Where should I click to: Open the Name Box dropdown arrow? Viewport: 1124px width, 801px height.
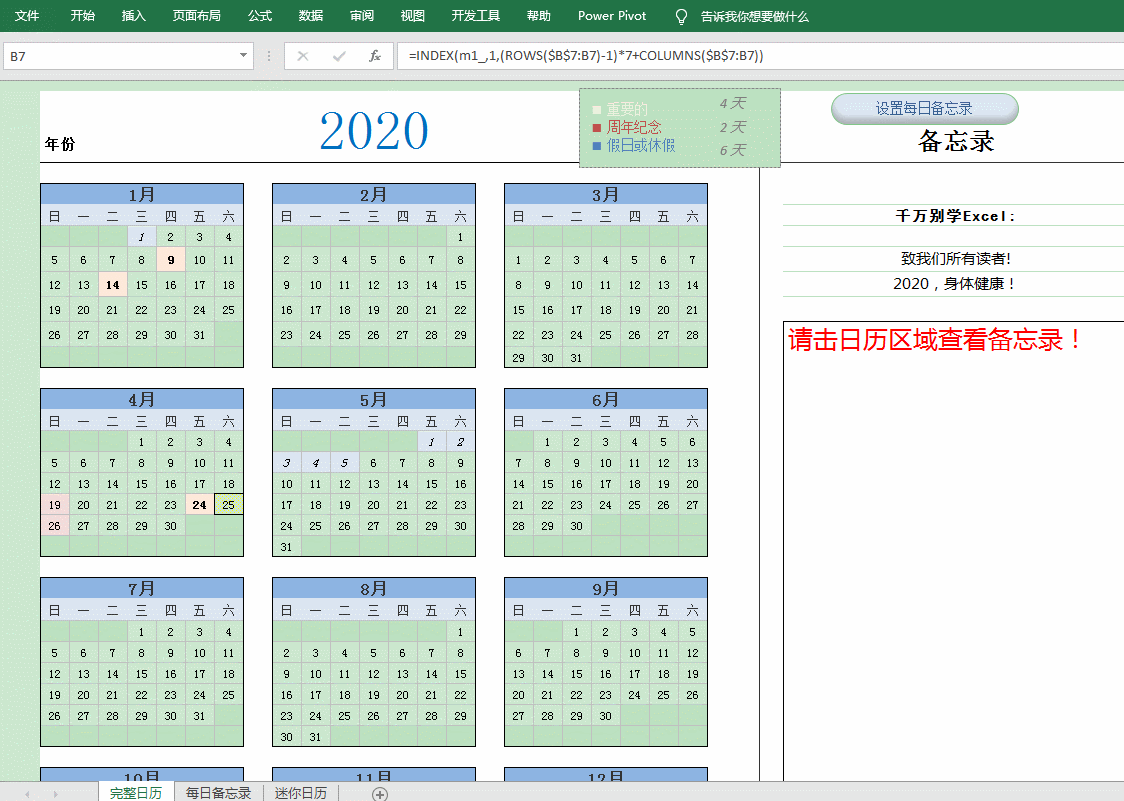(242, 56)
